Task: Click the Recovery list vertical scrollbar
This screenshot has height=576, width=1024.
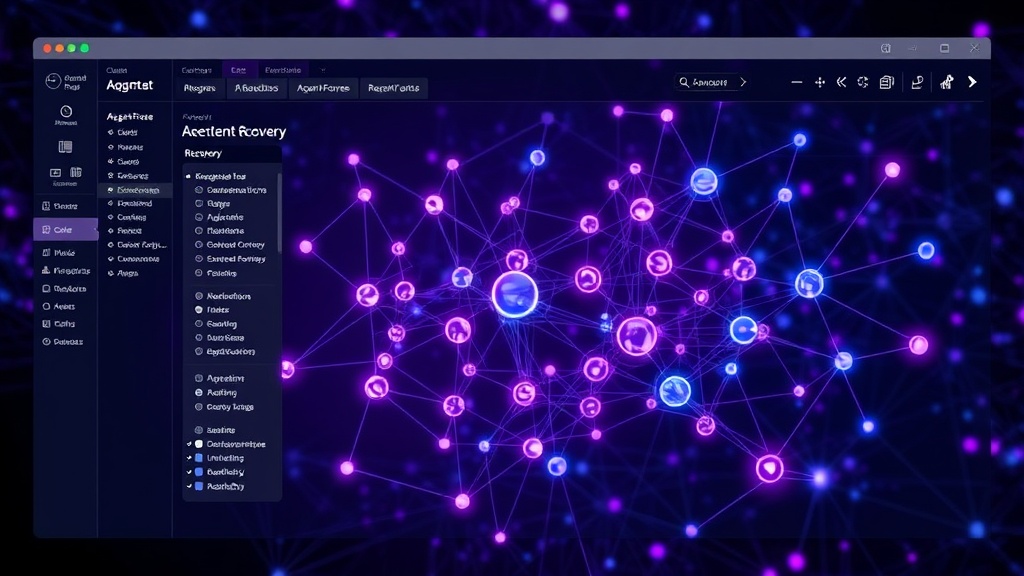Action: pos(280,212)
